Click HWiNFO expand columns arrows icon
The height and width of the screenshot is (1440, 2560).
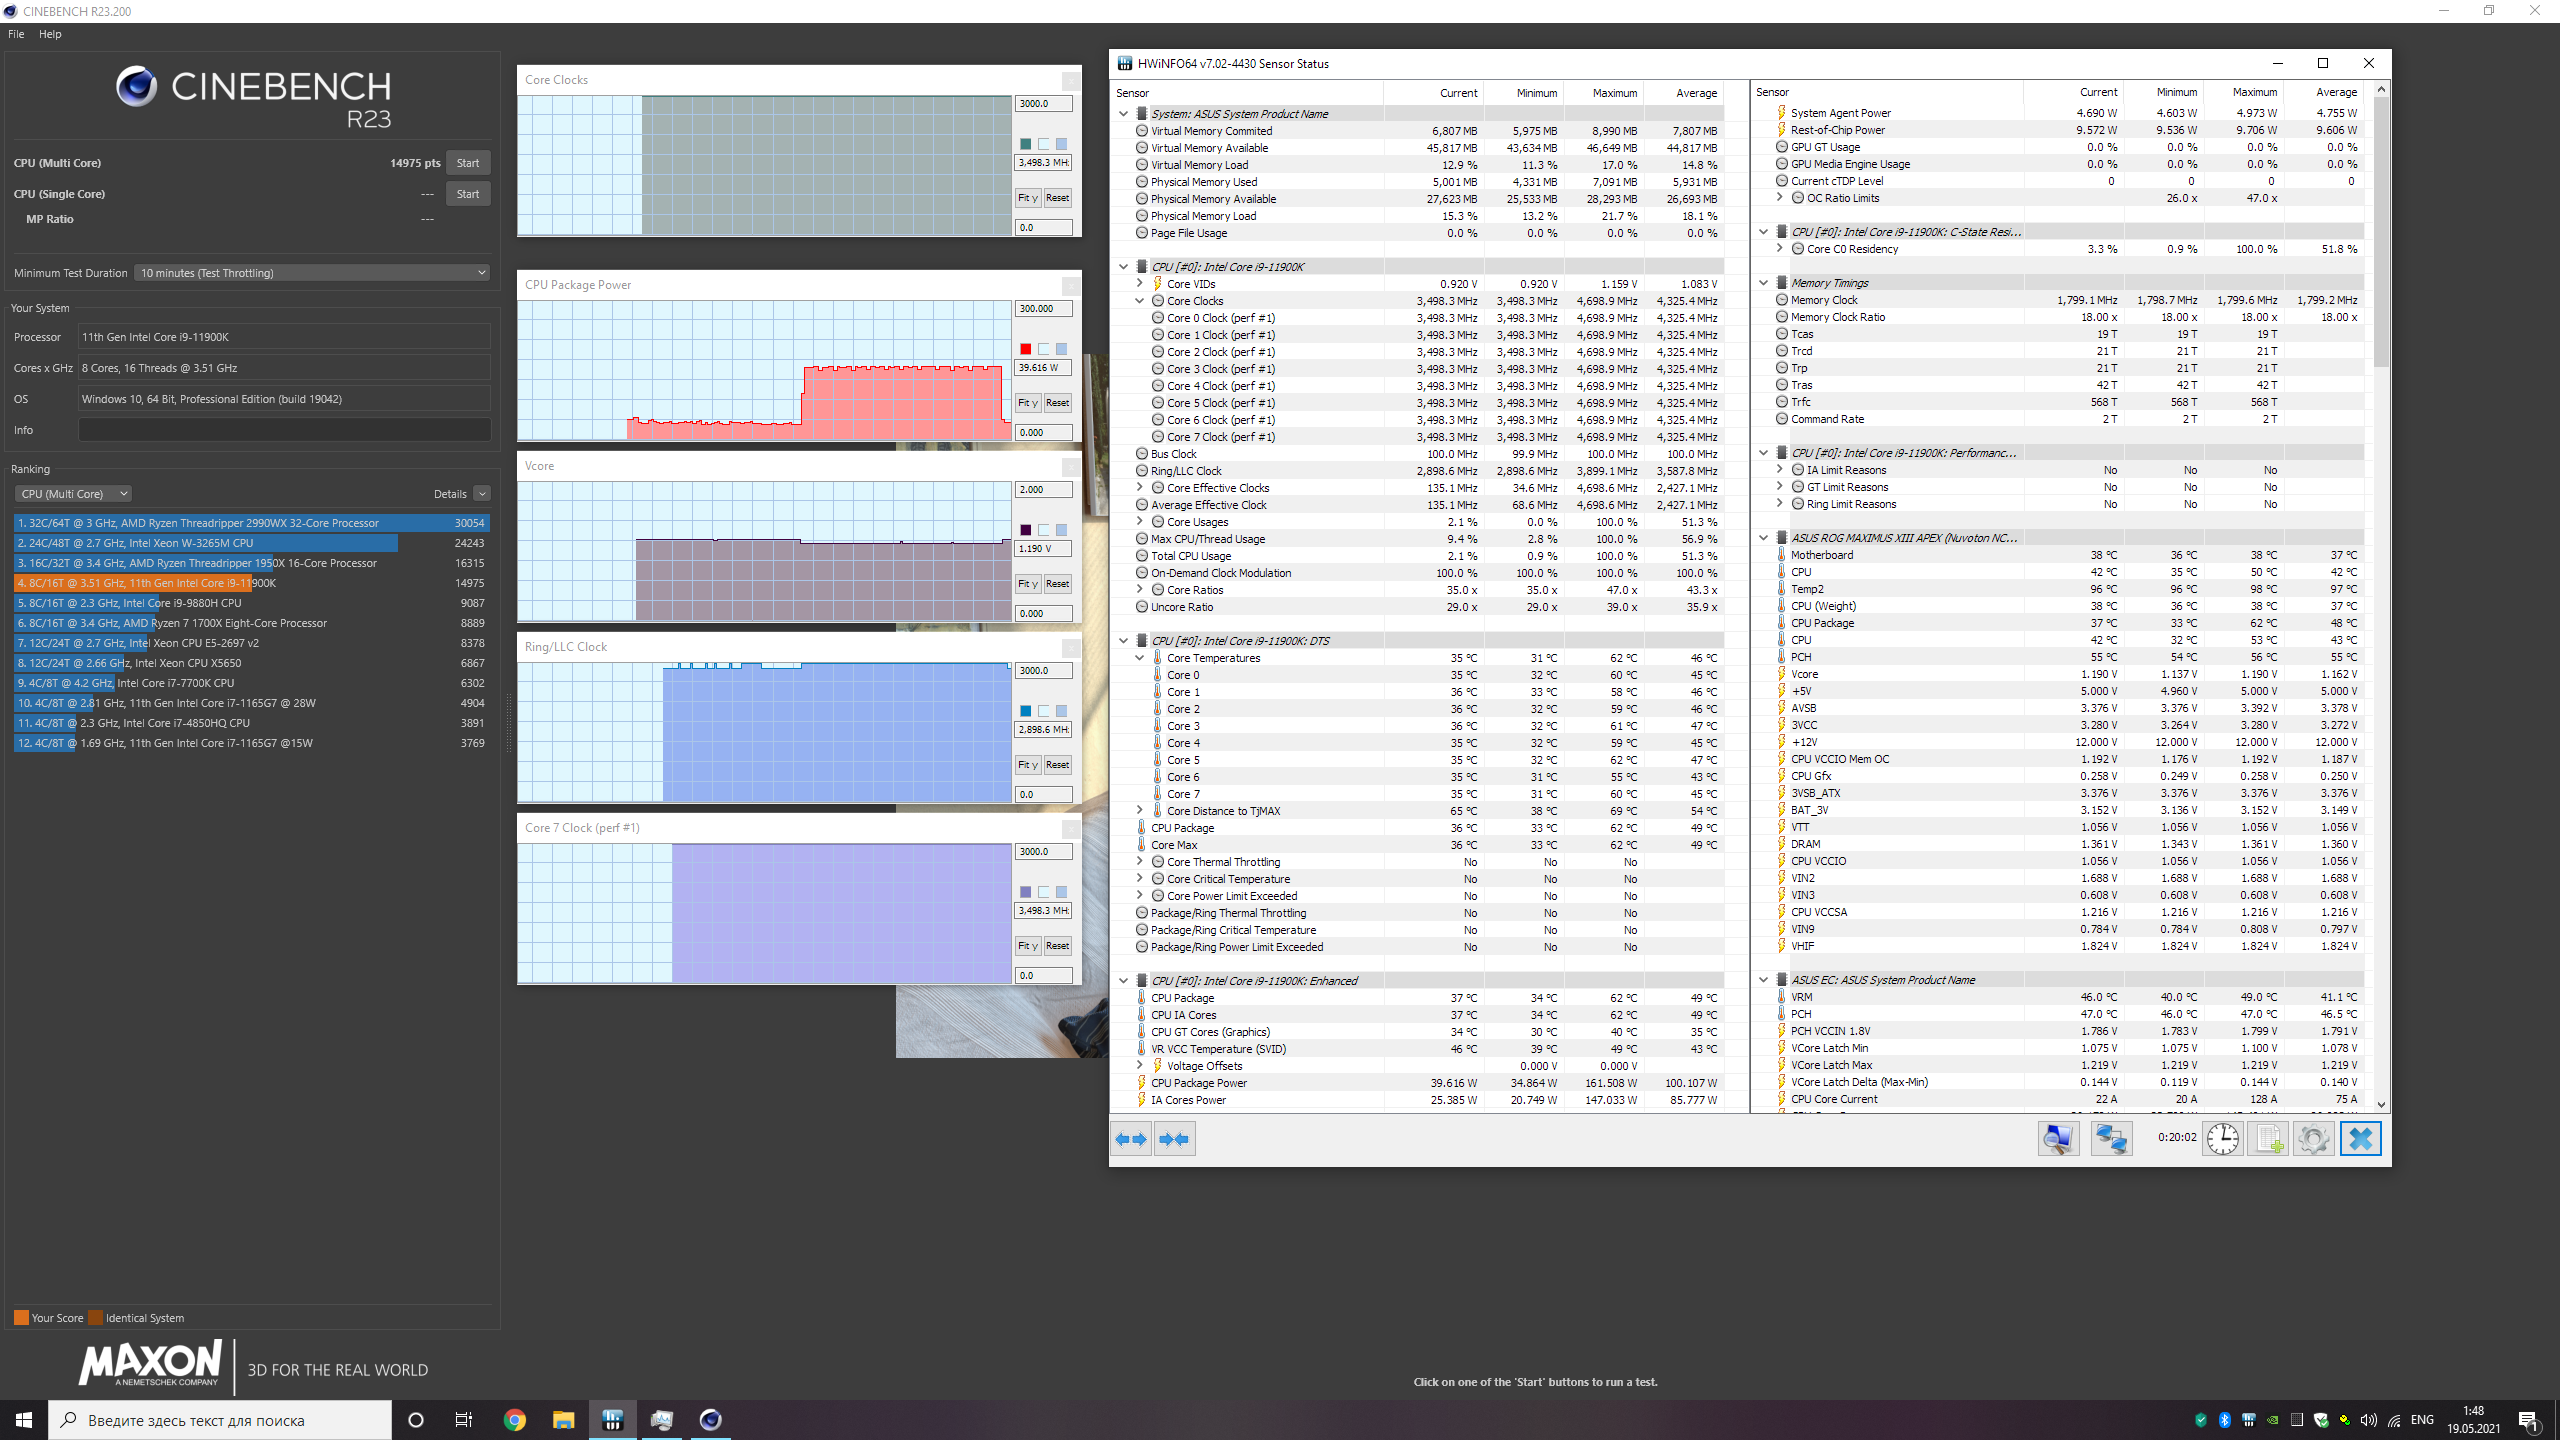point(1131,1139)
